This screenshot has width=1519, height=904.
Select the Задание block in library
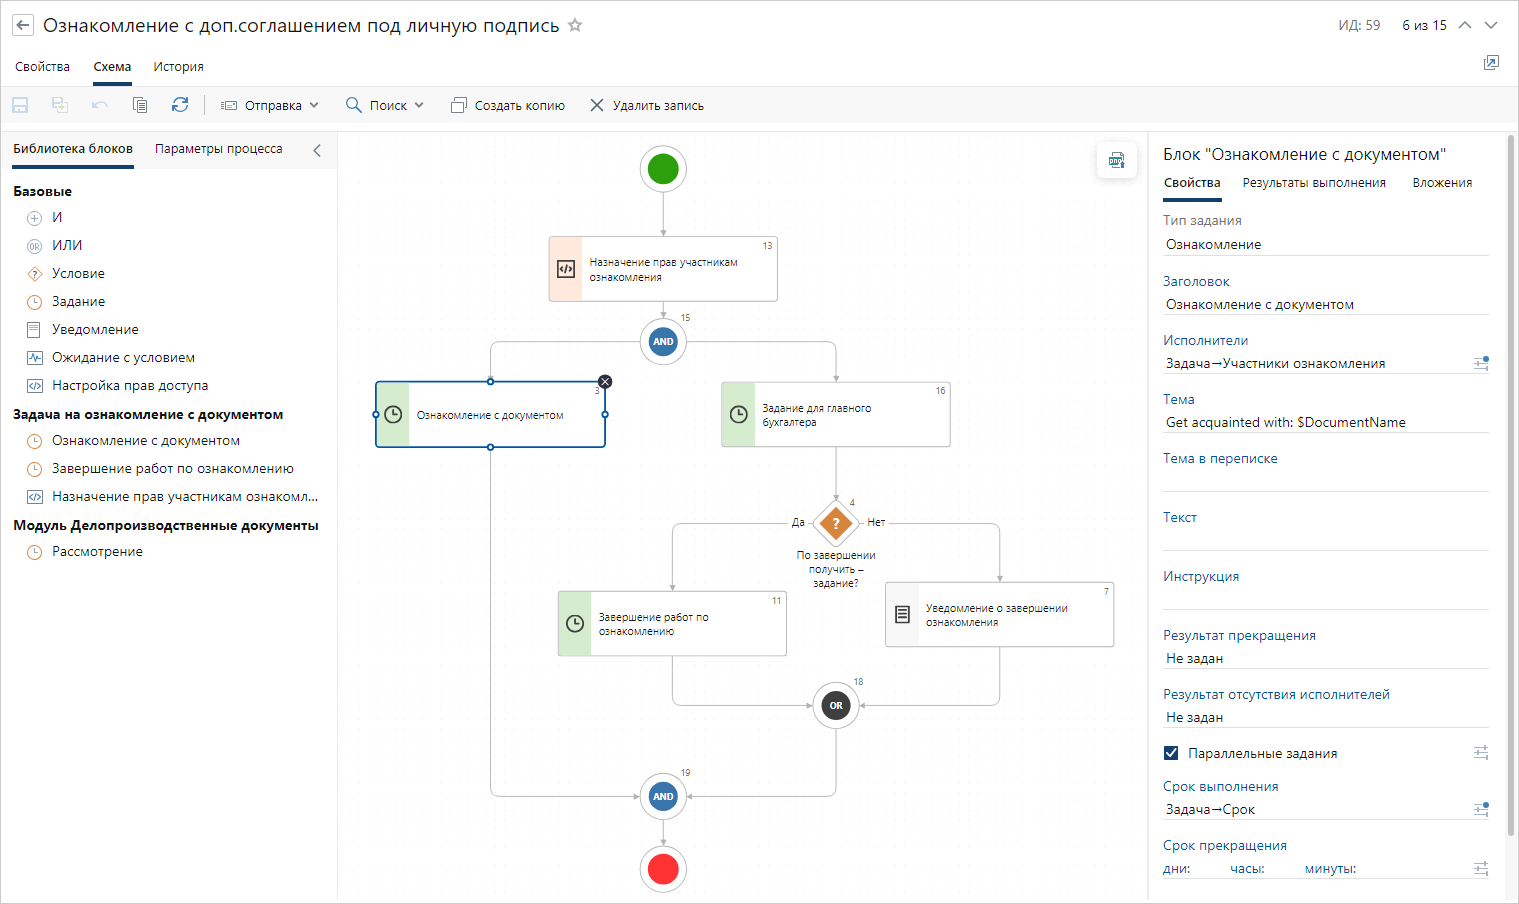(x=66, y=301)
